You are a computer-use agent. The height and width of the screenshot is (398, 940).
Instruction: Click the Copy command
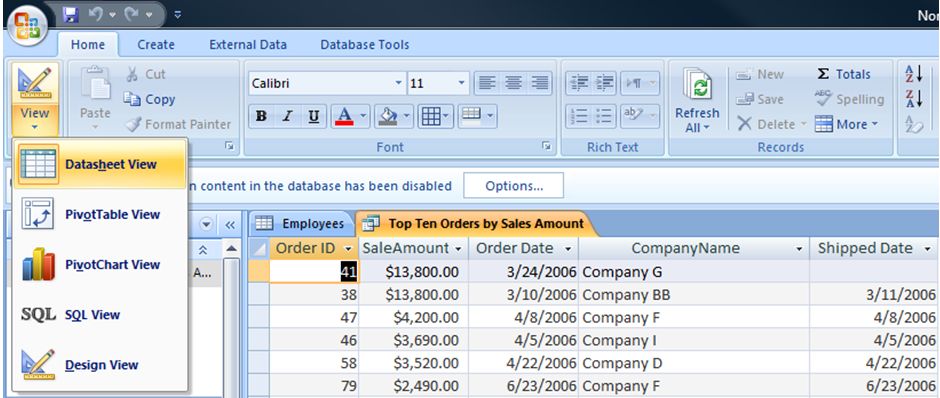[149, 100]
